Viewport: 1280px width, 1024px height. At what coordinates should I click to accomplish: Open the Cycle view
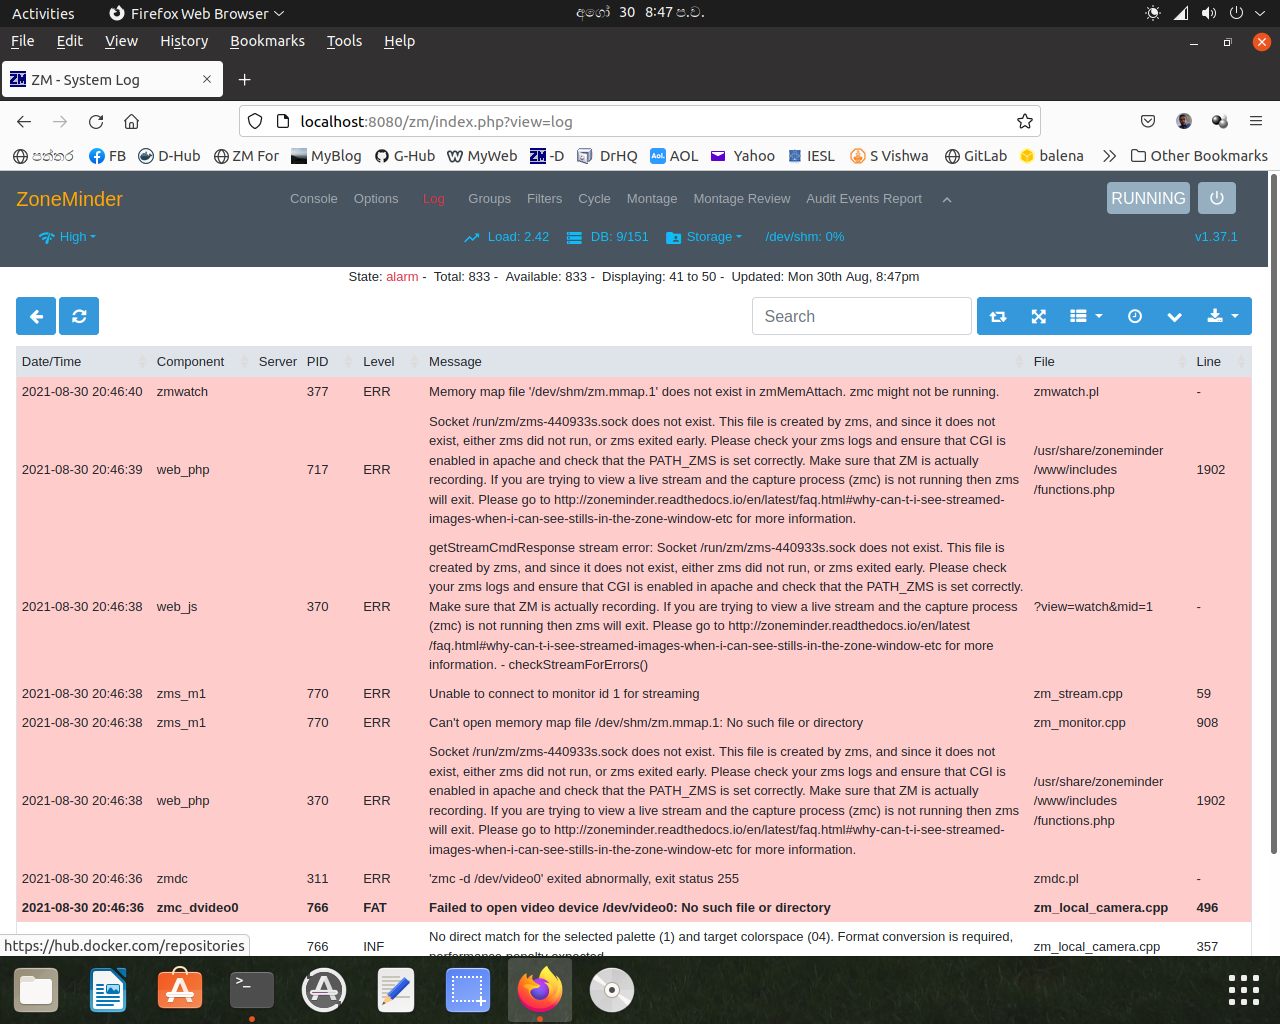point(594,199)
